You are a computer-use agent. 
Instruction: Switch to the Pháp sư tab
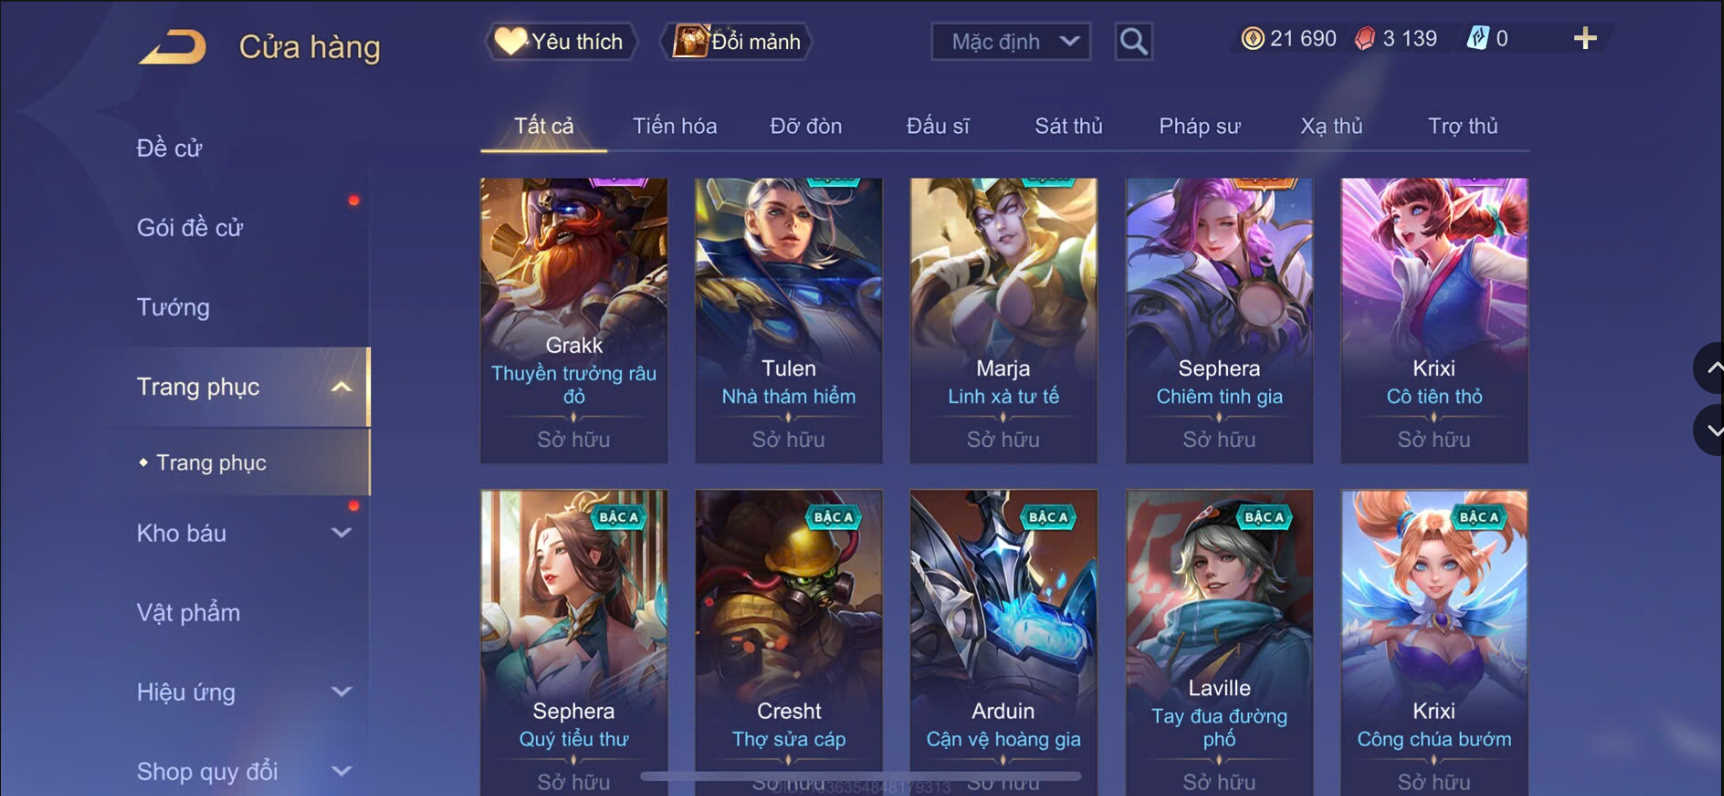point(1199,126)
